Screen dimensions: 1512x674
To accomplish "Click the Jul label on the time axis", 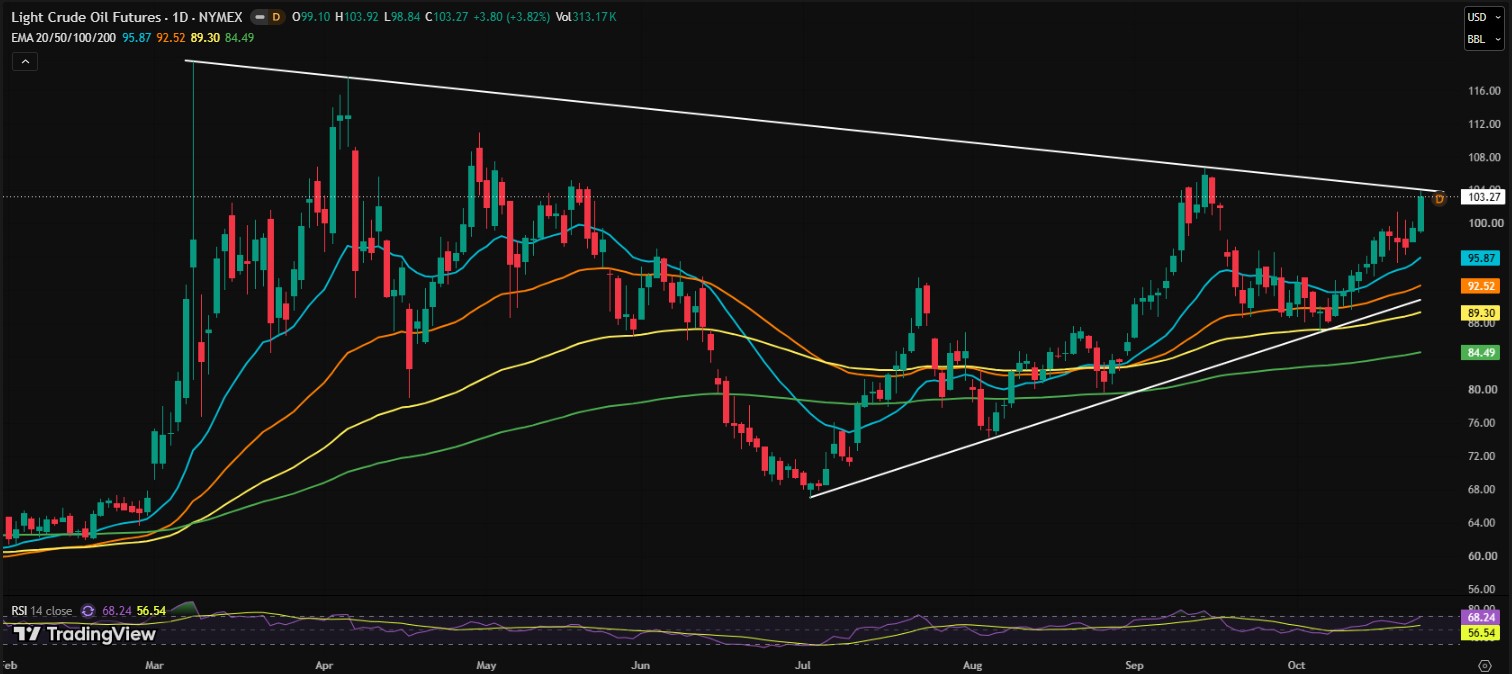I will 802,663.
